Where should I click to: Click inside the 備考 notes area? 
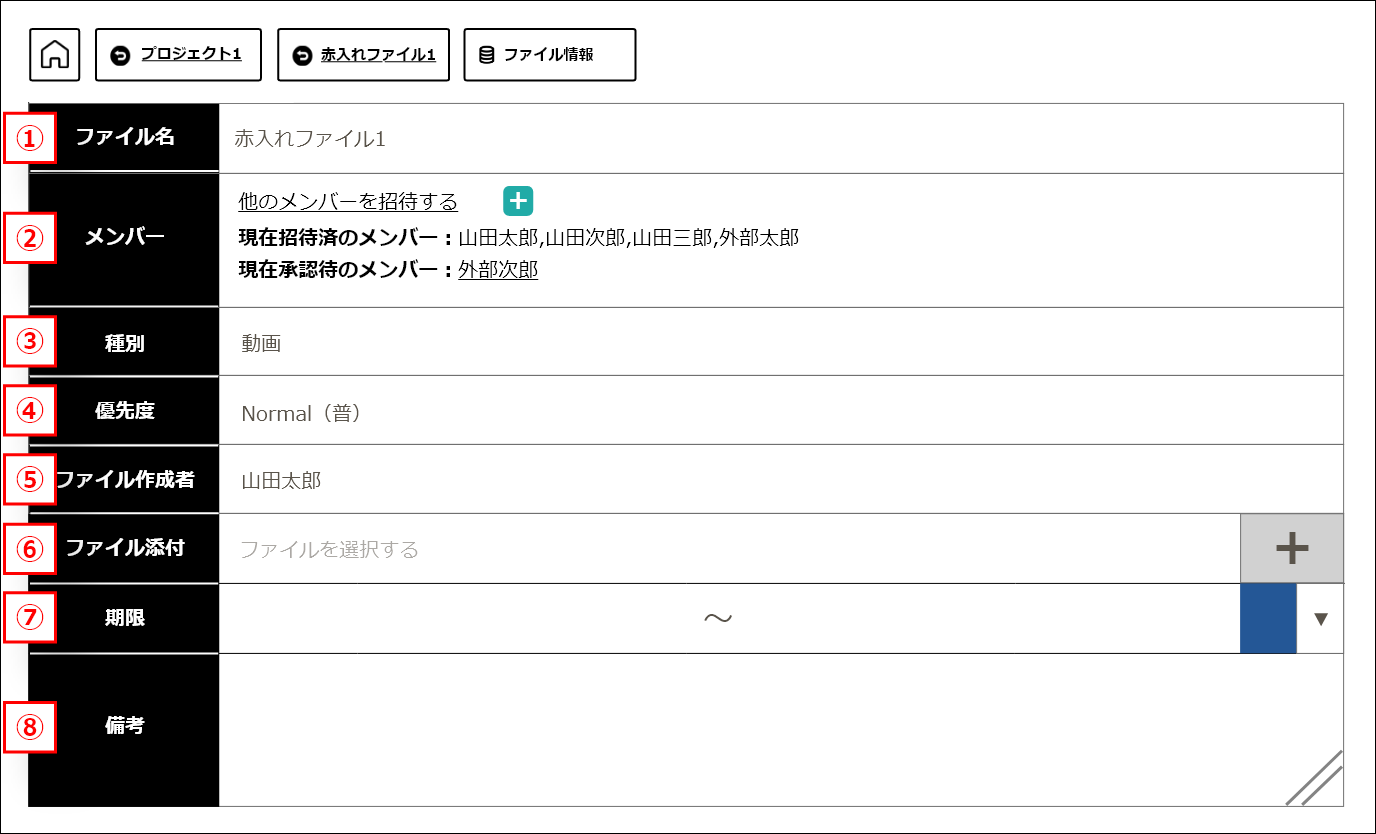(700, 720)
